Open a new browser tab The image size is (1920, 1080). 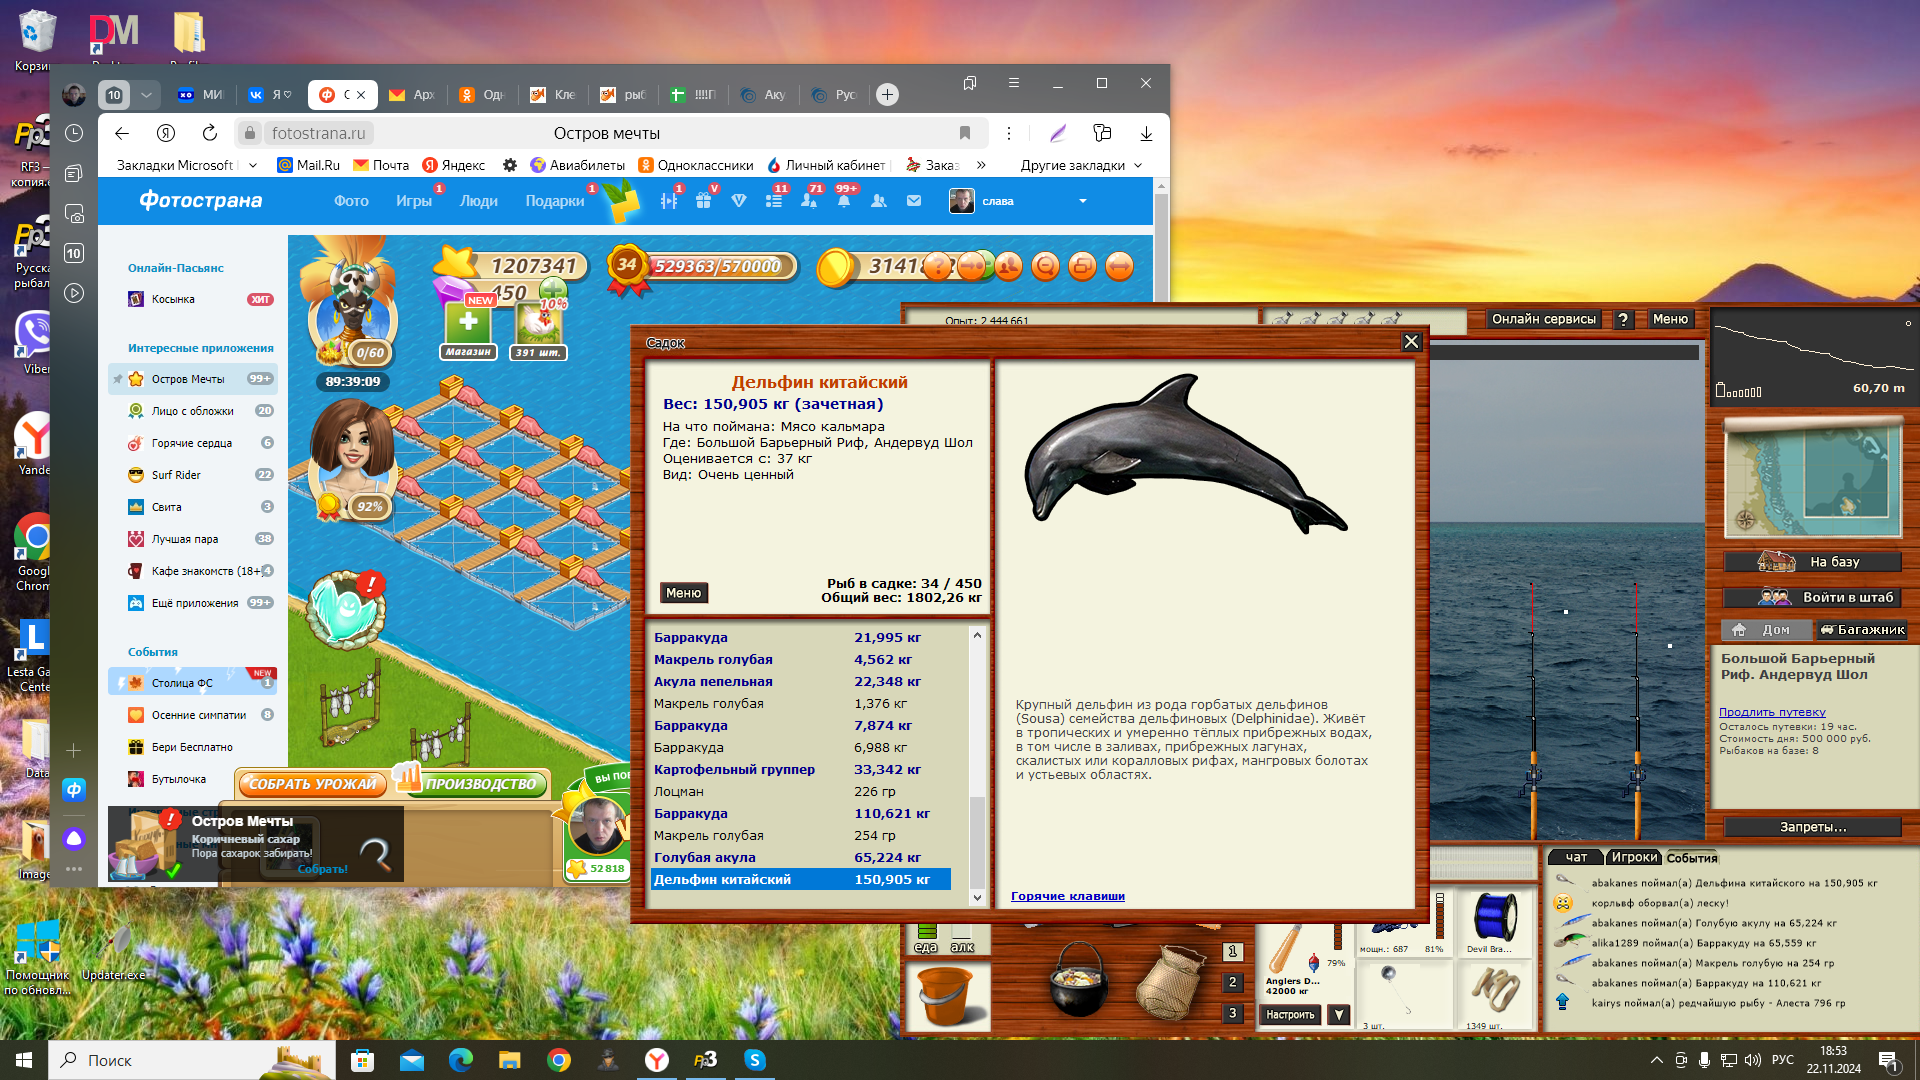887,95
